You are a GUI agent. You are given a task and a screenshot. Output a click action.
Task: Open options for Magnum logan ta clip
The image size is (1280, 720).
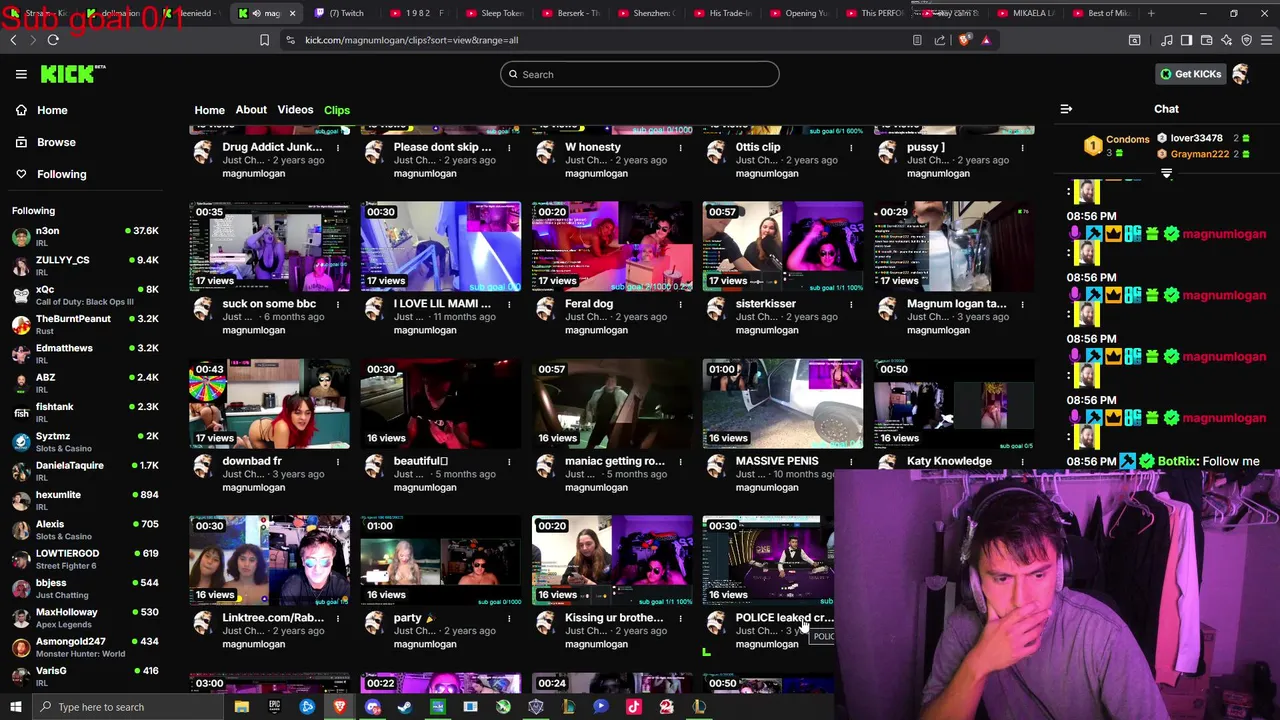pyautogui.click(x=1022, y=305)
